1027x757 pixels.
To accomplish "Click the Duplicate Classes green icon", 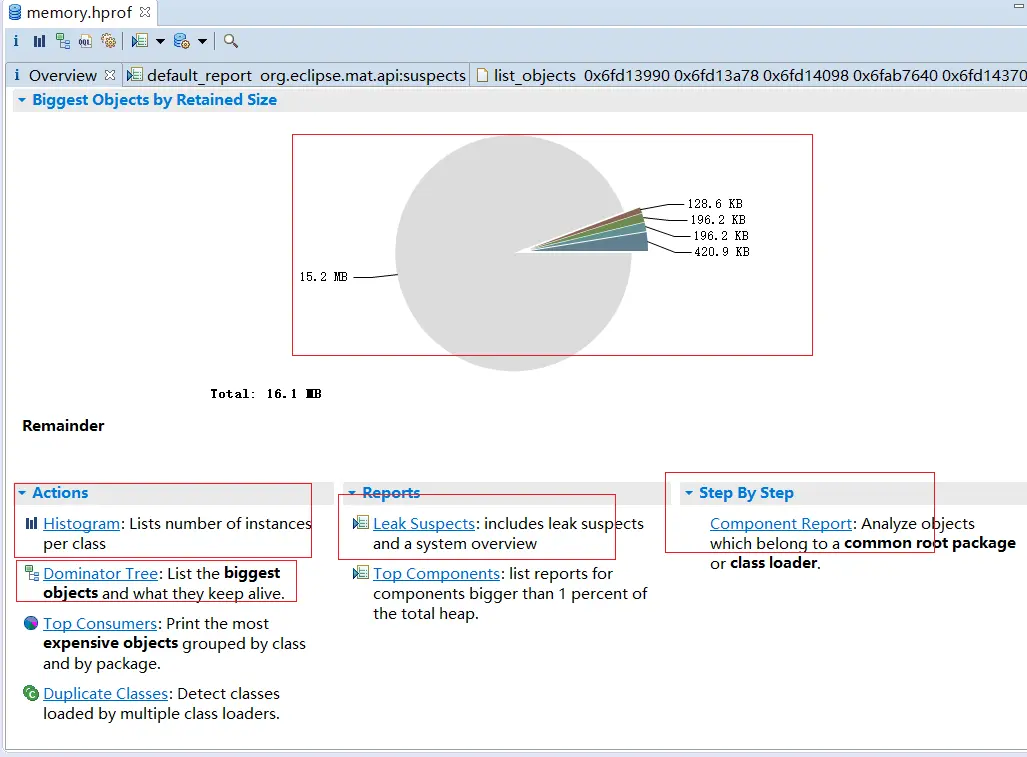I will coord(31,693).
